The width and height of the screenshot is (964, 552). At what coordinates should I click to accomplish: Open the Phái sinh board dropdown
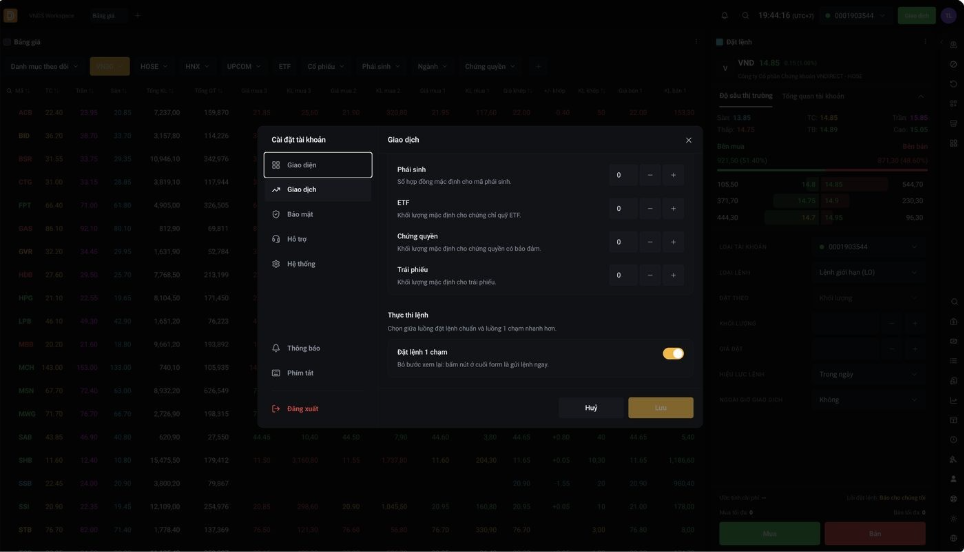pyautogui.click(x=381, y=66)
